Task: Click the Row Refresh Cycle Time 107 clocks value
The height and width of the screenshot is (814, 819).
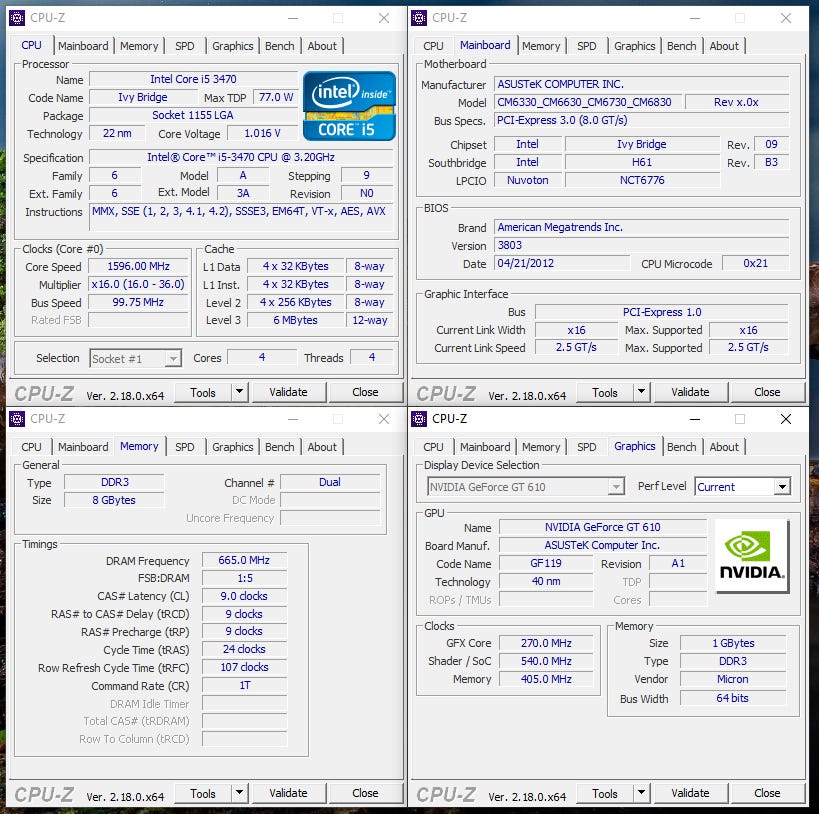Action: (244, 667)
